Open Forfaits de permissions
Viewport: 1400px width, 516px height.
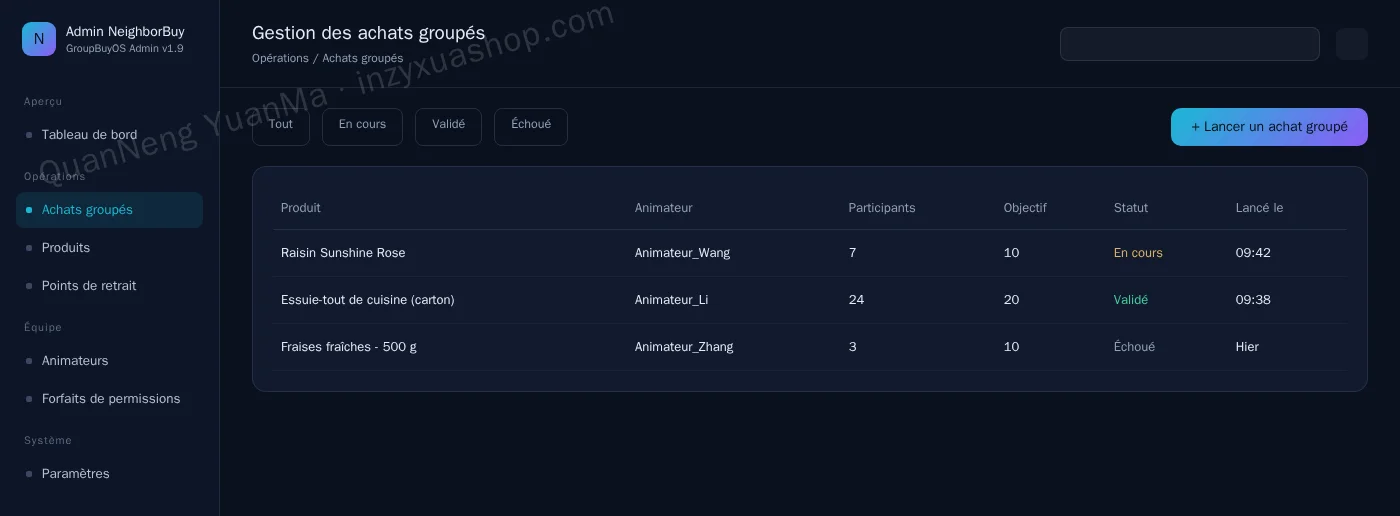pyautogui.click(x=109, y=399)
